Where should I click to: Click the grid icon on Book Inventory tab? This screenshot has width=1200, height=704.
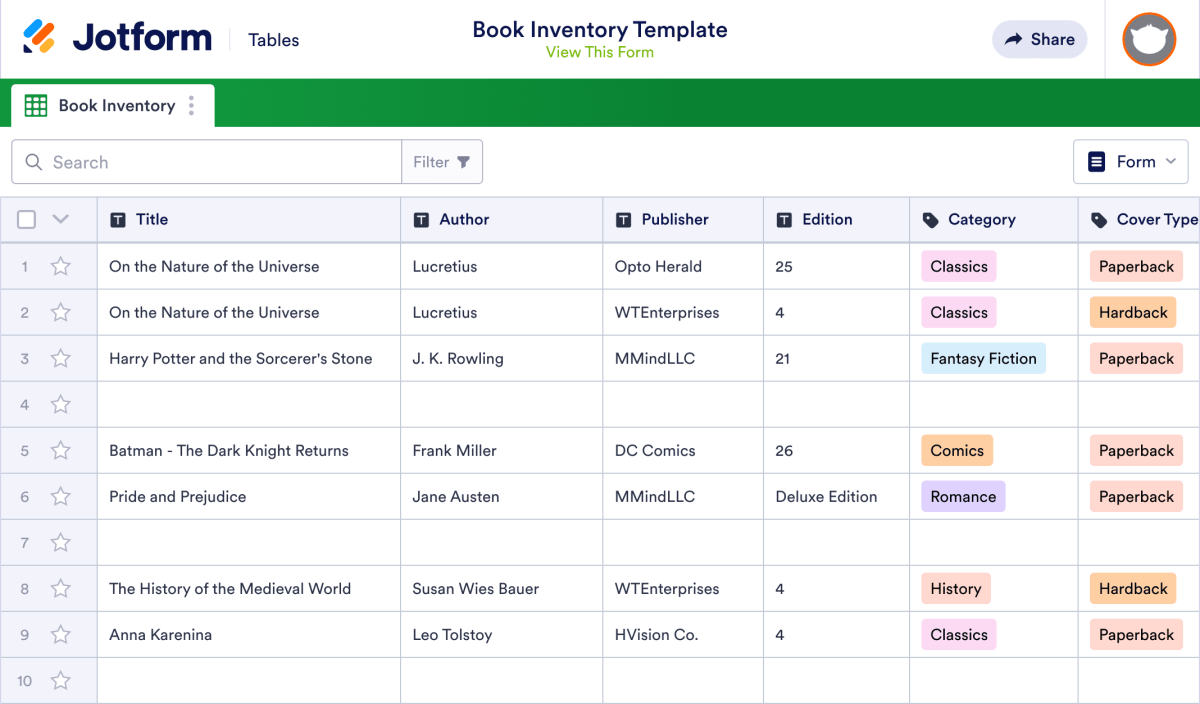click(x=36, y=105)
